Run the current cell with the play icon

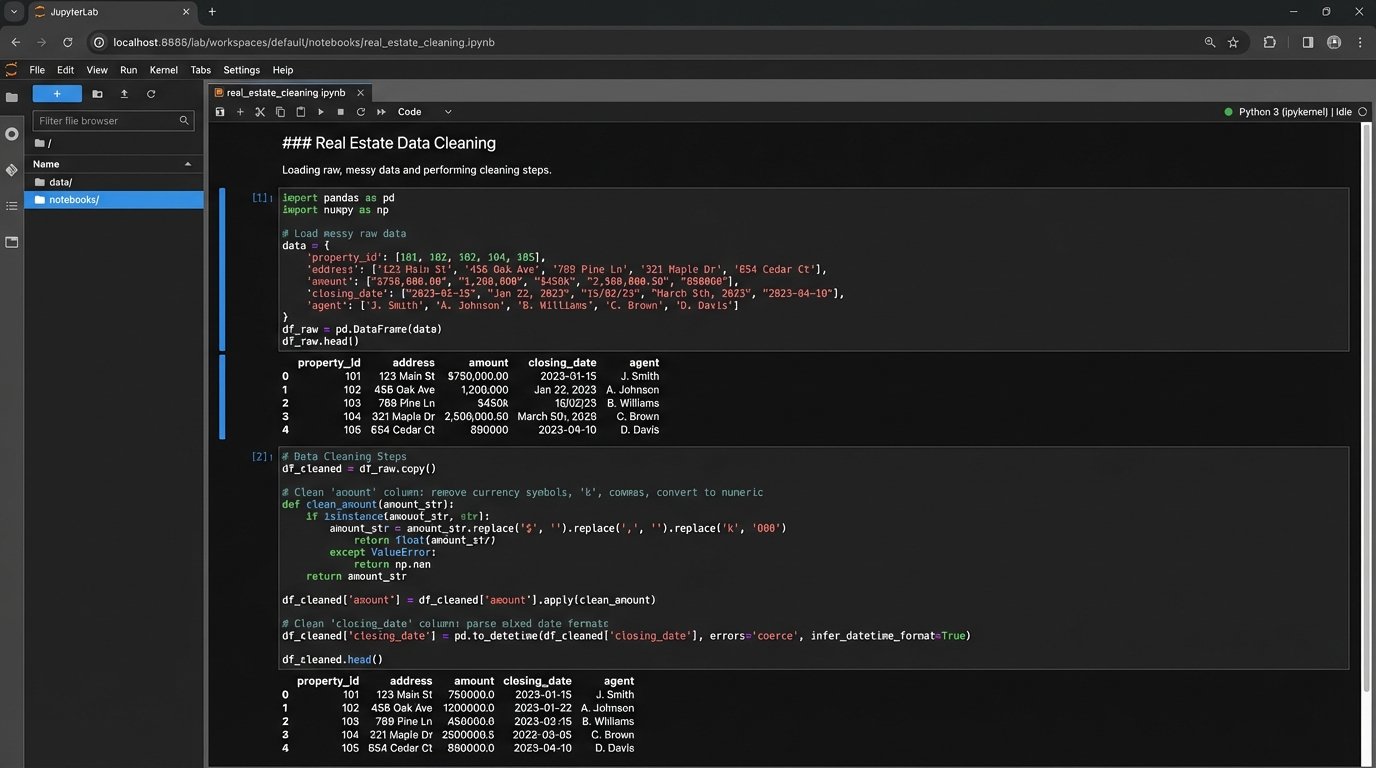click(x=320, y=112)
